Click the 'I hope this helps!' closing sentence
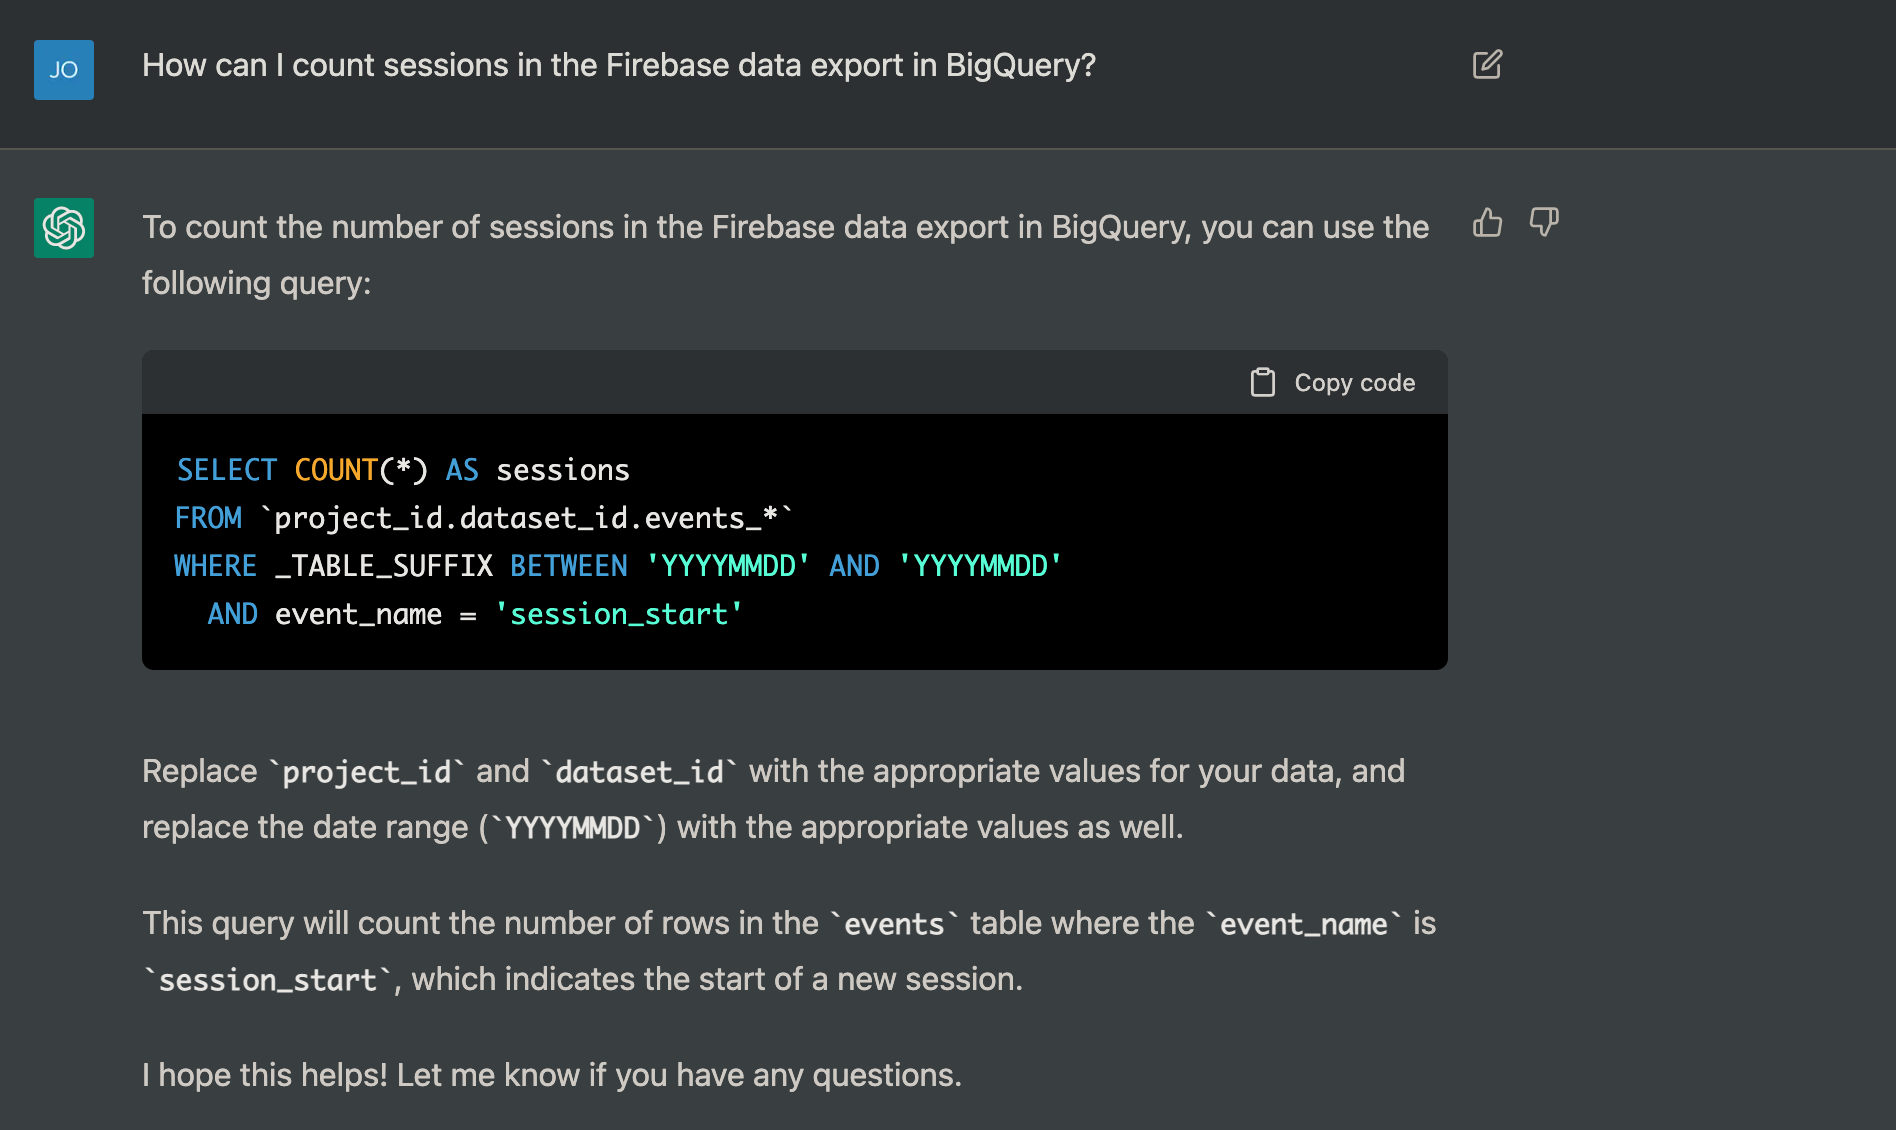 click(x=552, y=1075)
